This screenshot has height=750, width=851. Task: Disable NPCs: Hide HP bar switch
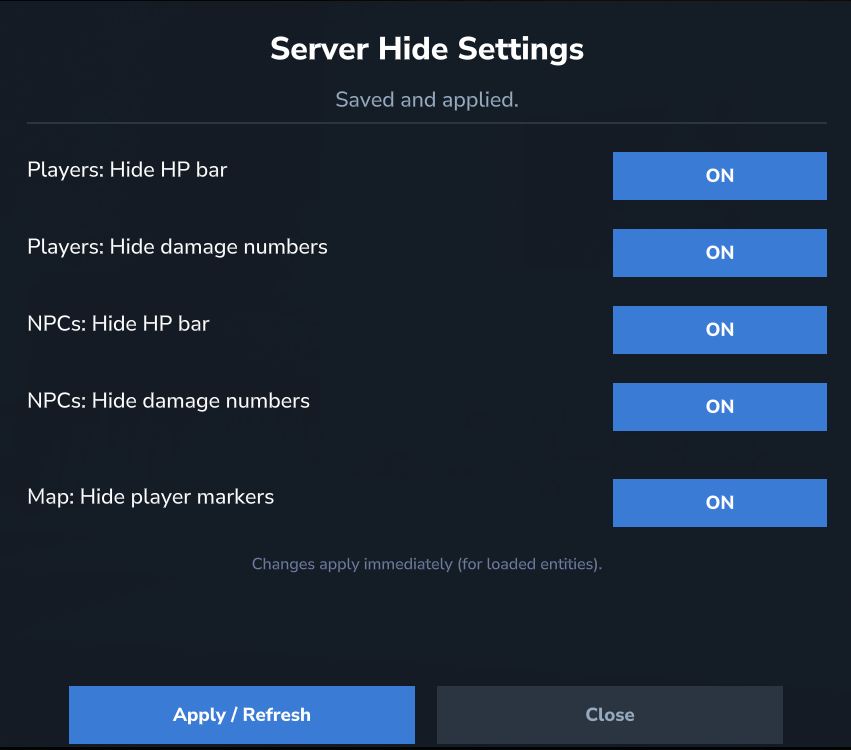point(719,330)
